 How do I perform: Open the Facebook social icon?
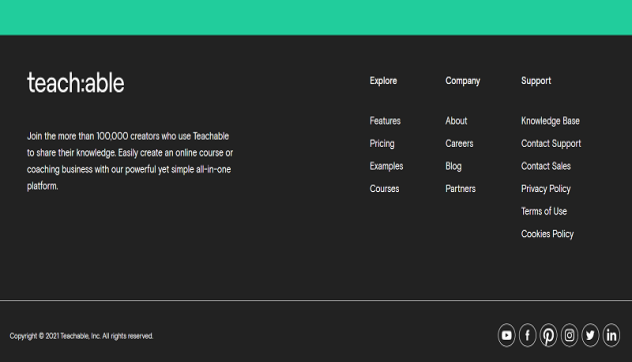[x=527, y=335]
